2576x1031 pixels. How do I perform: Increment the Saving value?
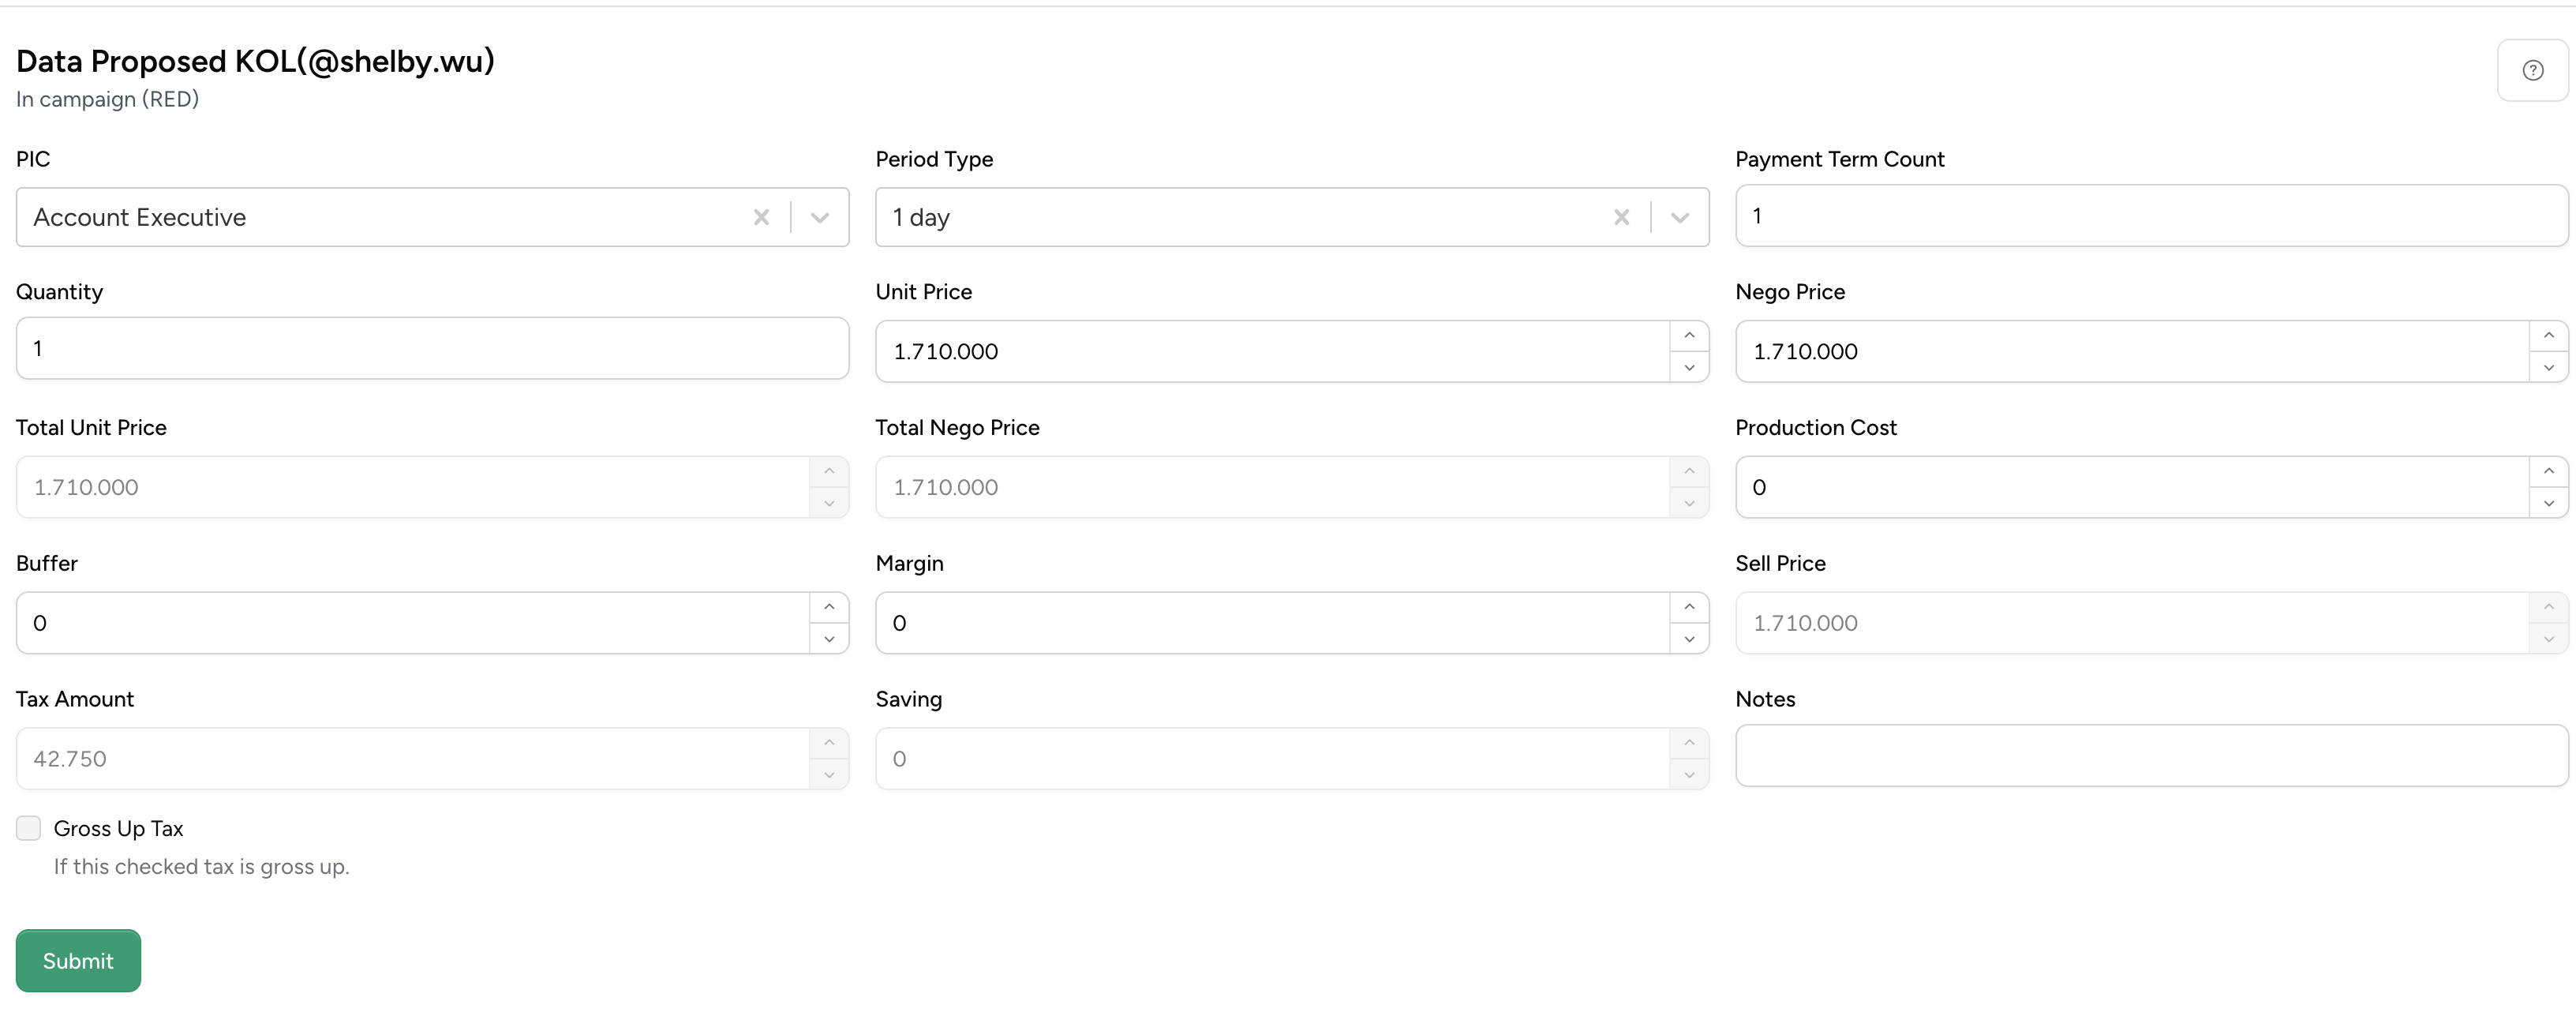pos(1690,741)
